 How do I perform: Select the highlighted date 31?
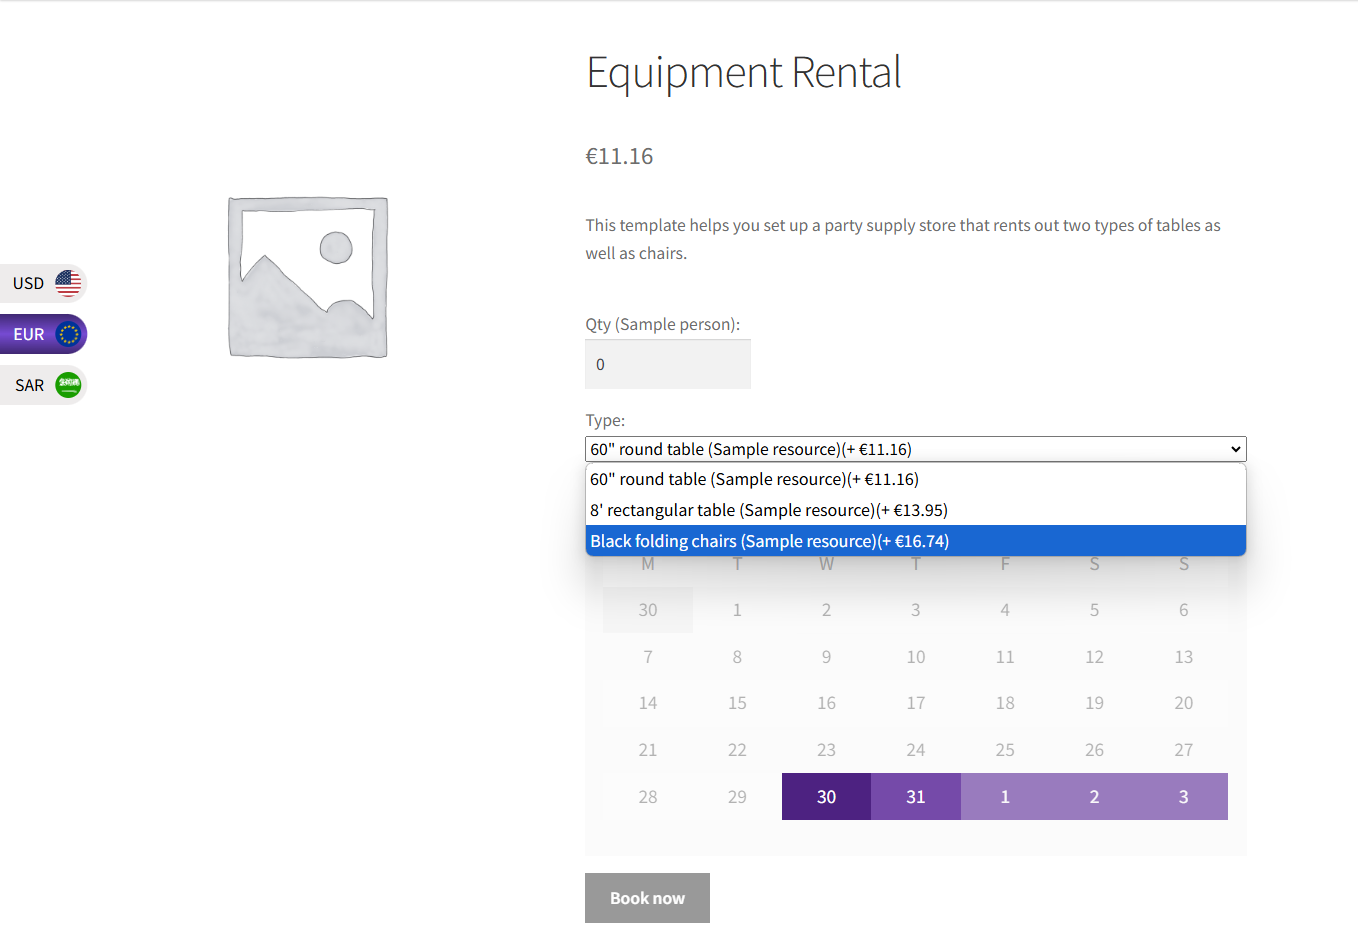[x=916, y=797]
